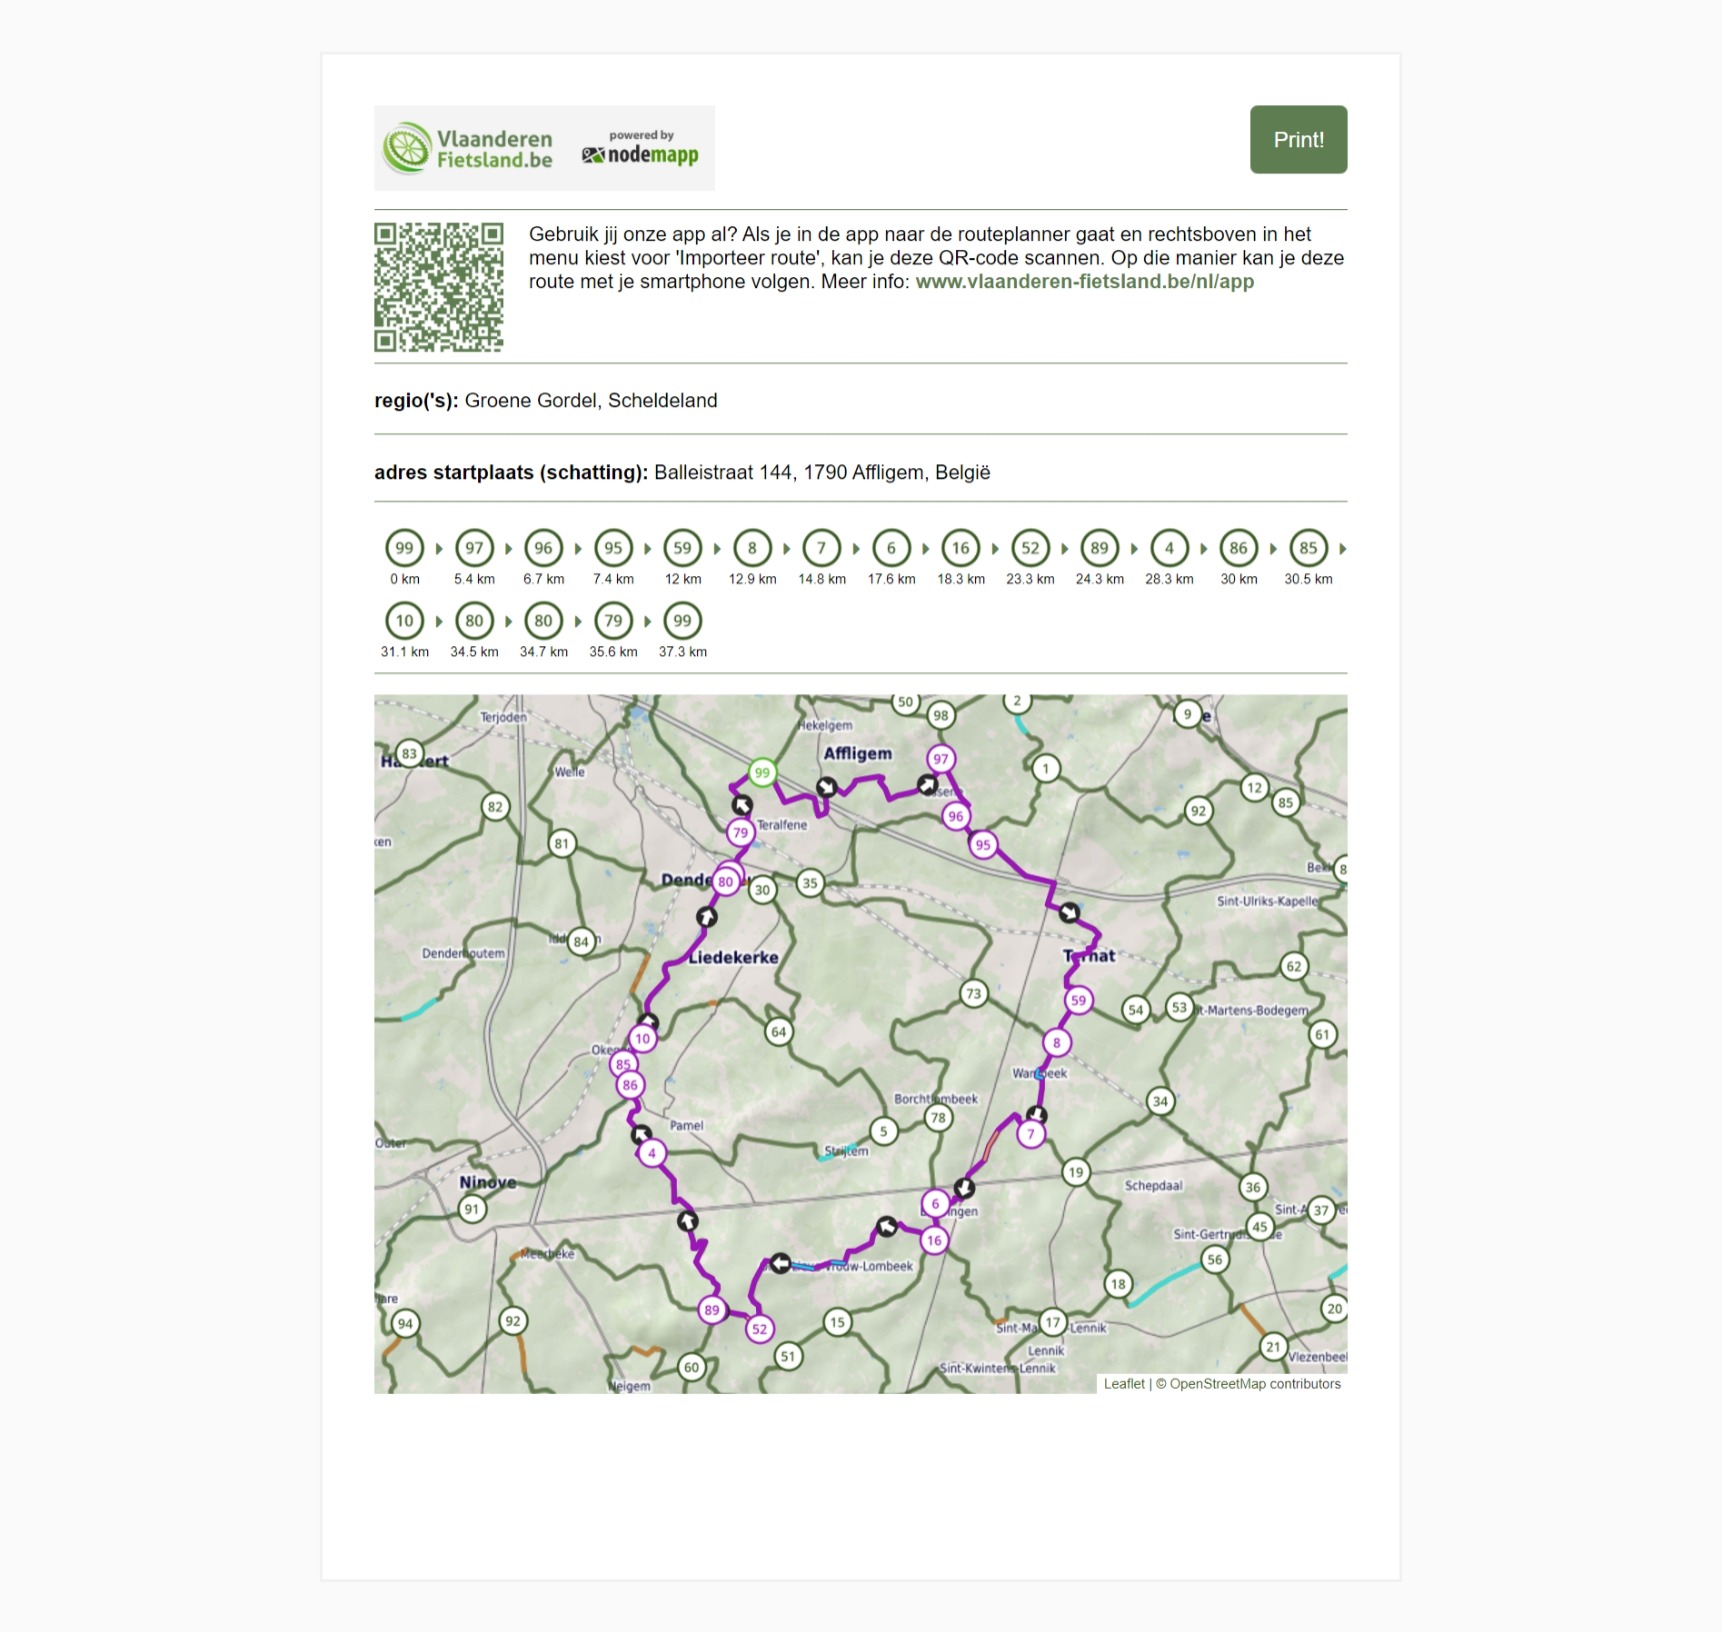Click the nodemapp logo
Viewport: 1722px width, 1632px height.
[x=640, y=149]
